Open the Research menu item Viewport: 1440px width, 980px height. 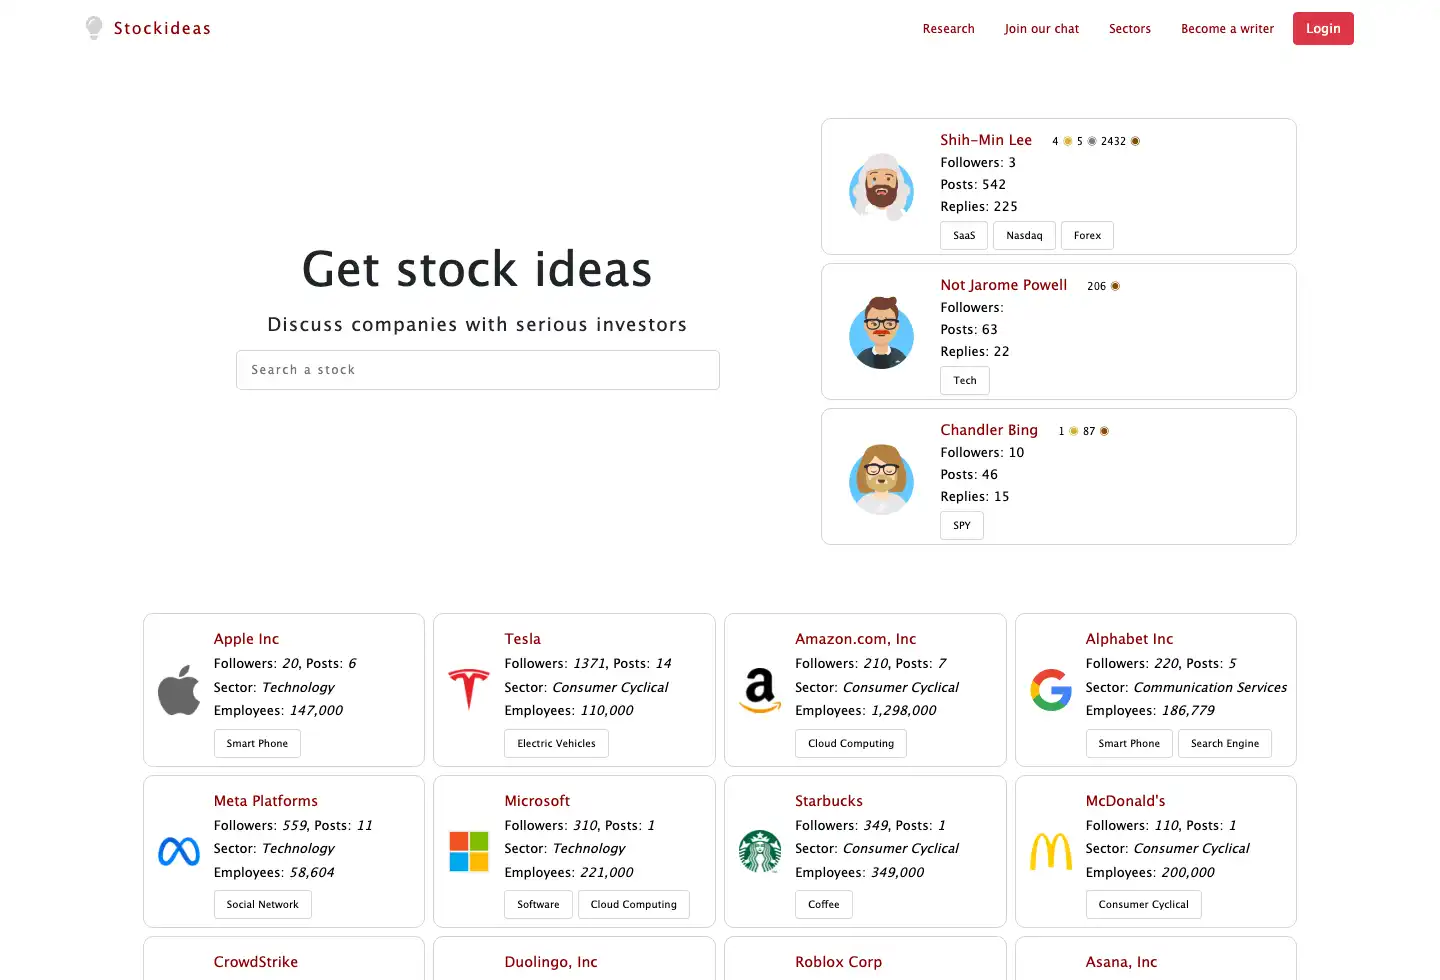pyautogui.click(x=948, y=29)
